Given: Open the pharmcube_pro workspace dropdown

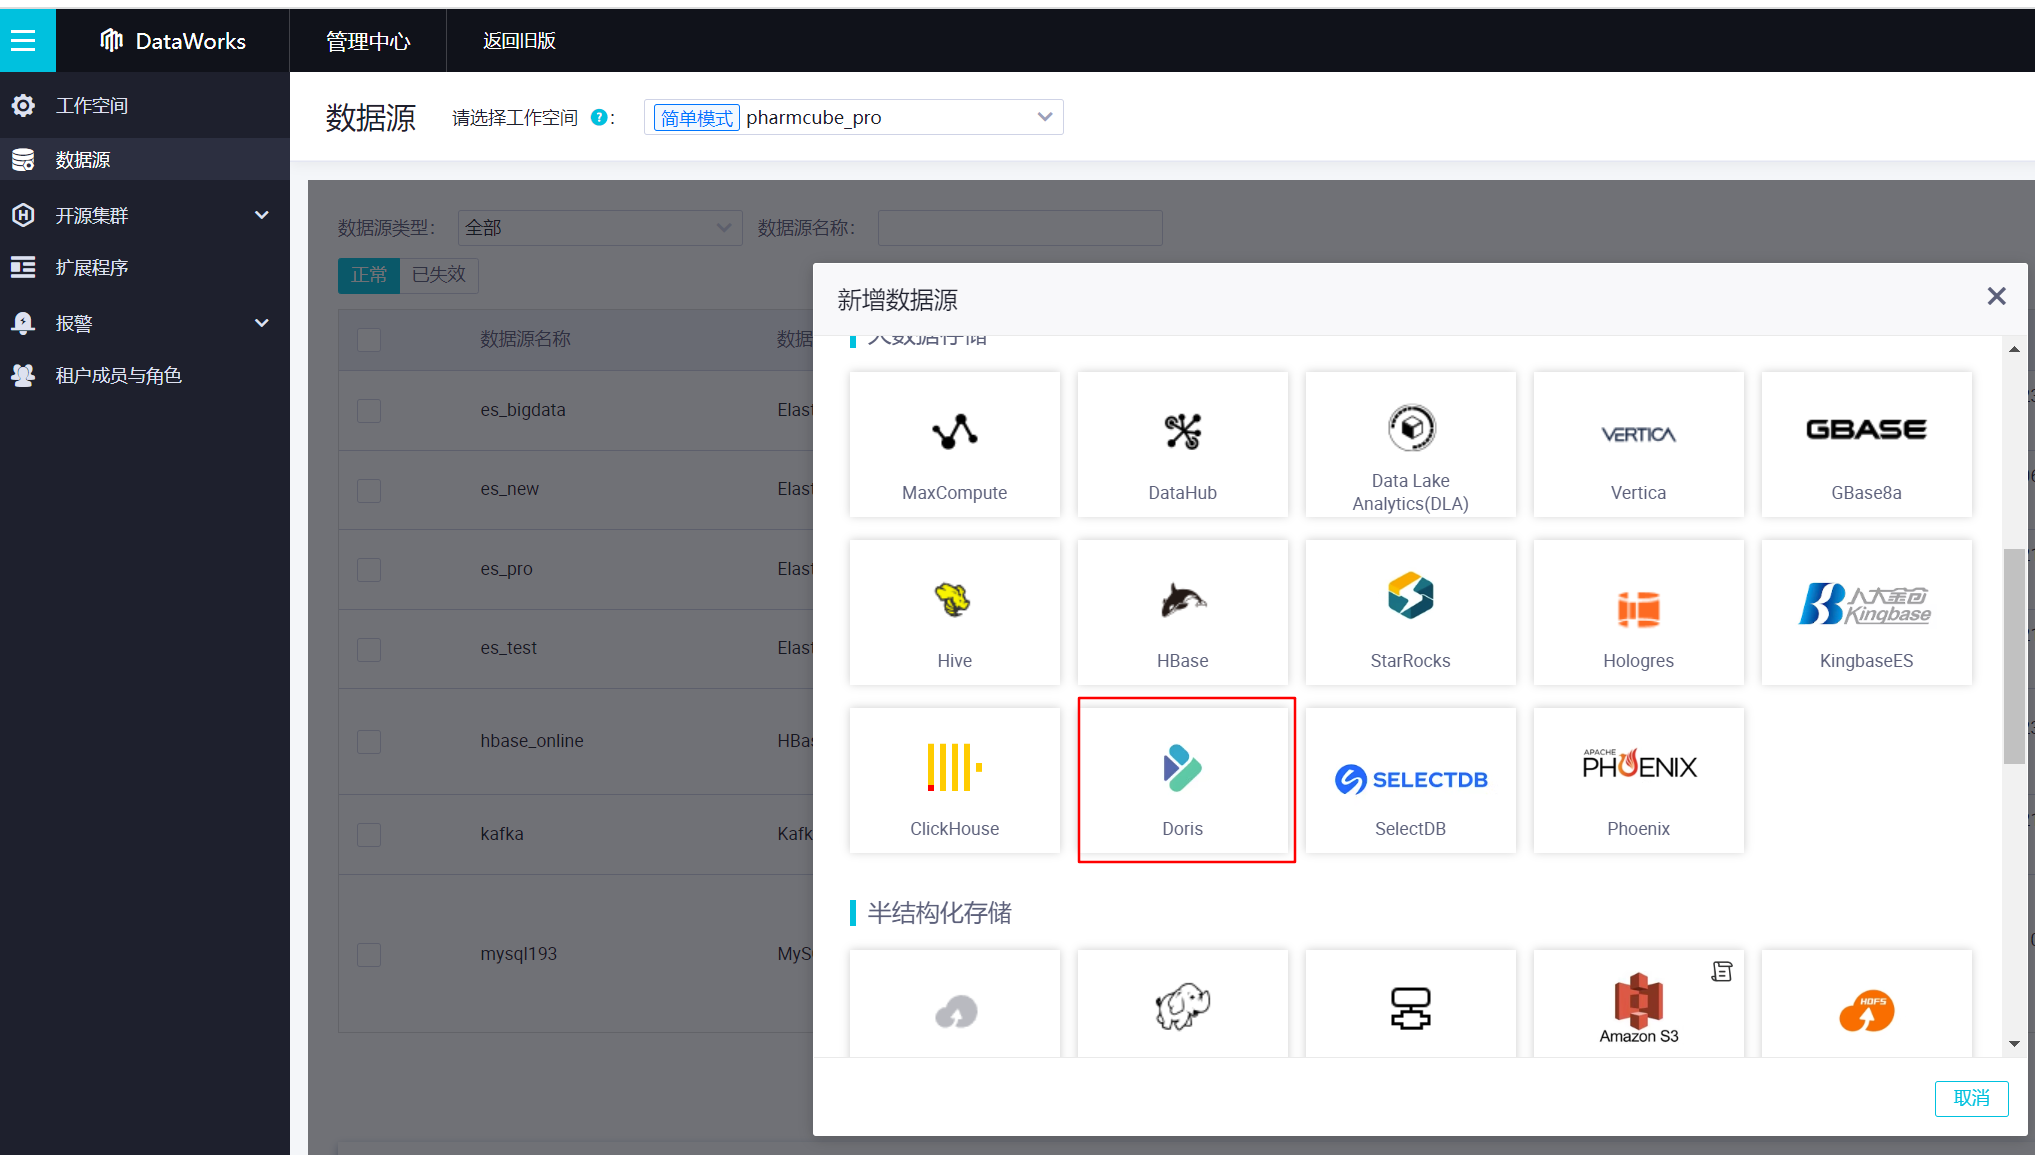Looking at the screenshot, I should pyautogui.click(x=853, y=117).
